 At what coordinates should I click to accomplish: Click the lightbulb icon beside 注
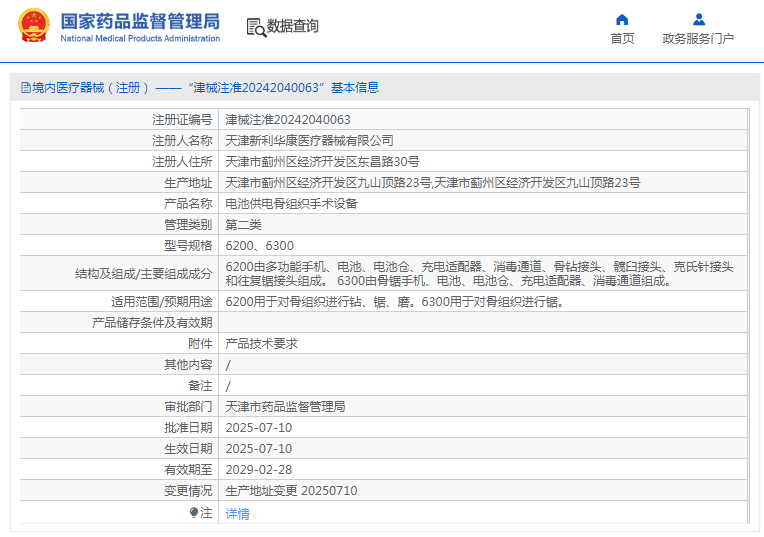click(194, 513)
